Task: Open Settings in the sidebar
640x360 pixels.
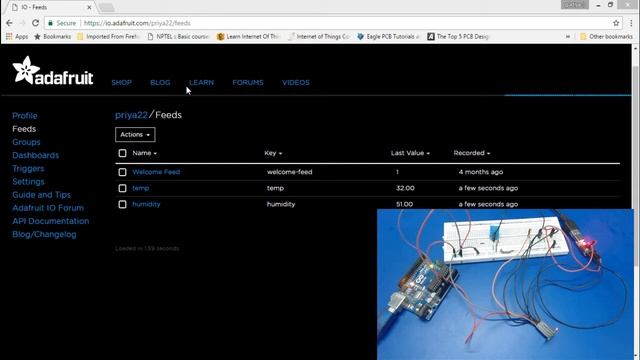Action: [x=28, y=182]
